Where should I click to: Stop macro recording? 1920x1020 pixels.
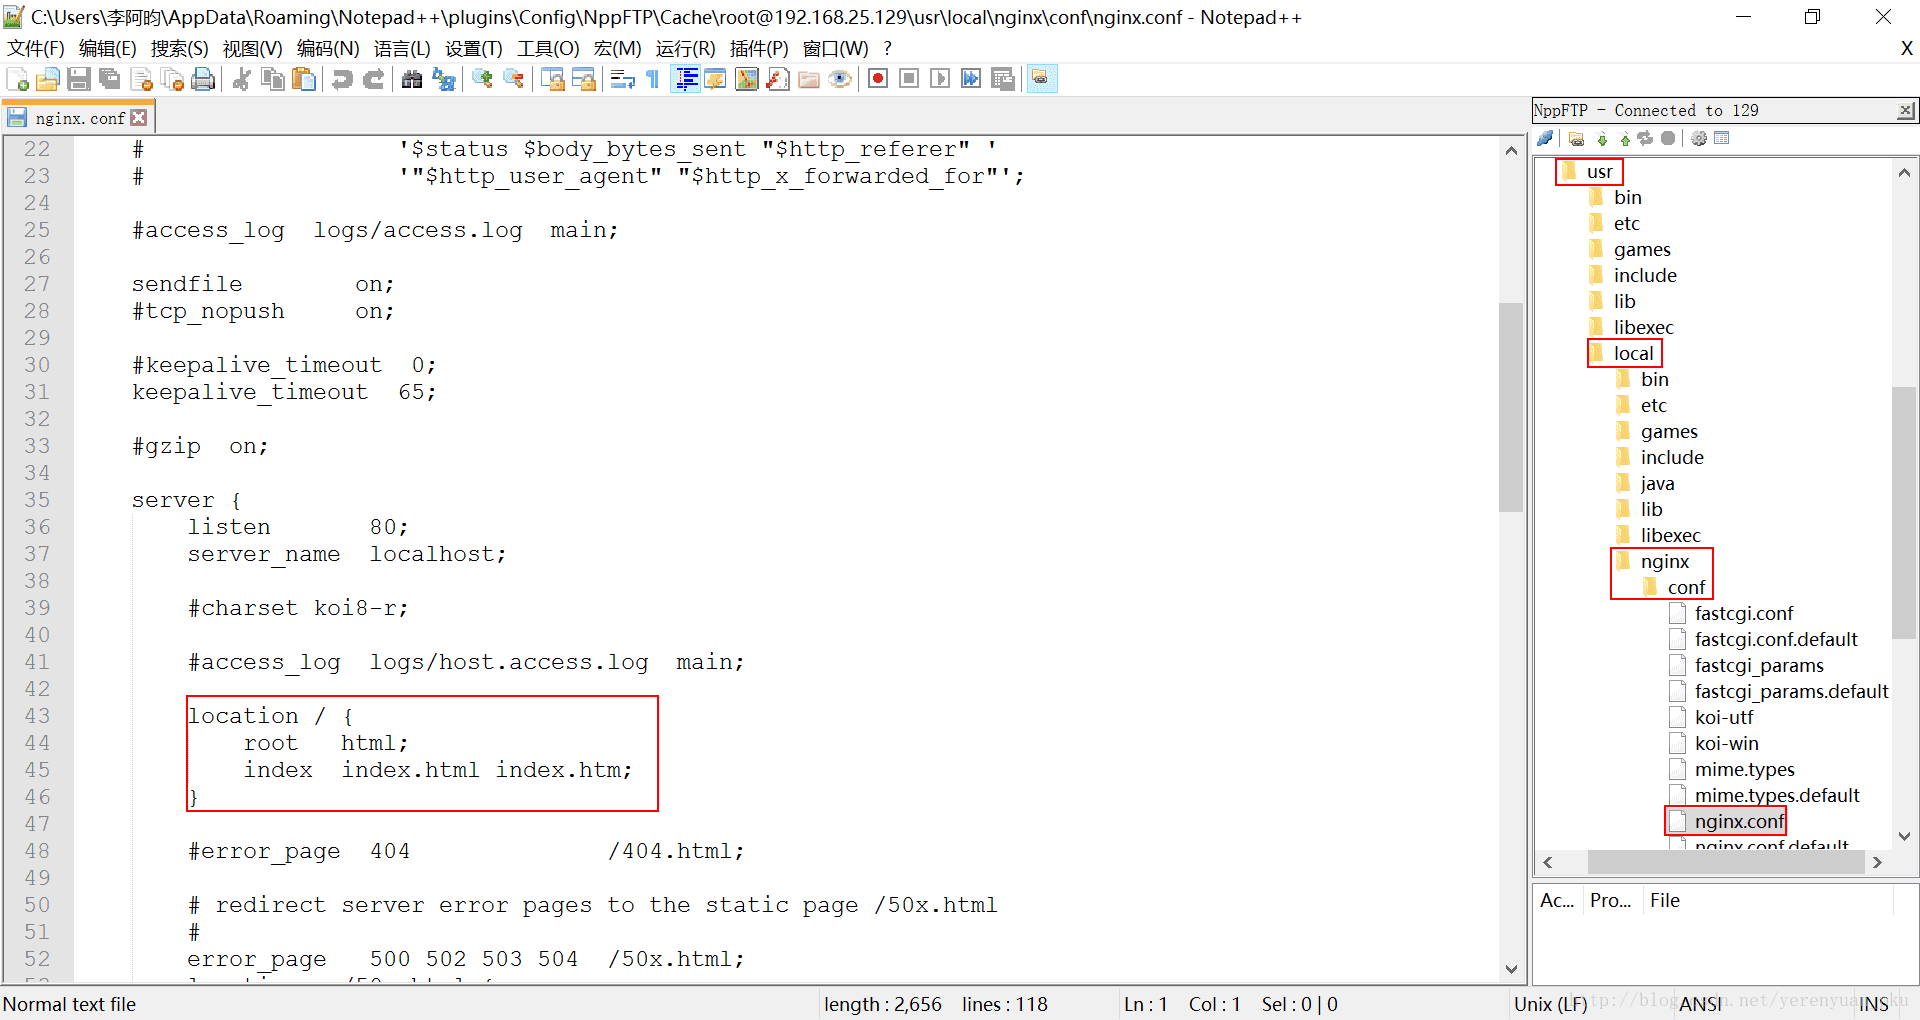coord(909,79)
